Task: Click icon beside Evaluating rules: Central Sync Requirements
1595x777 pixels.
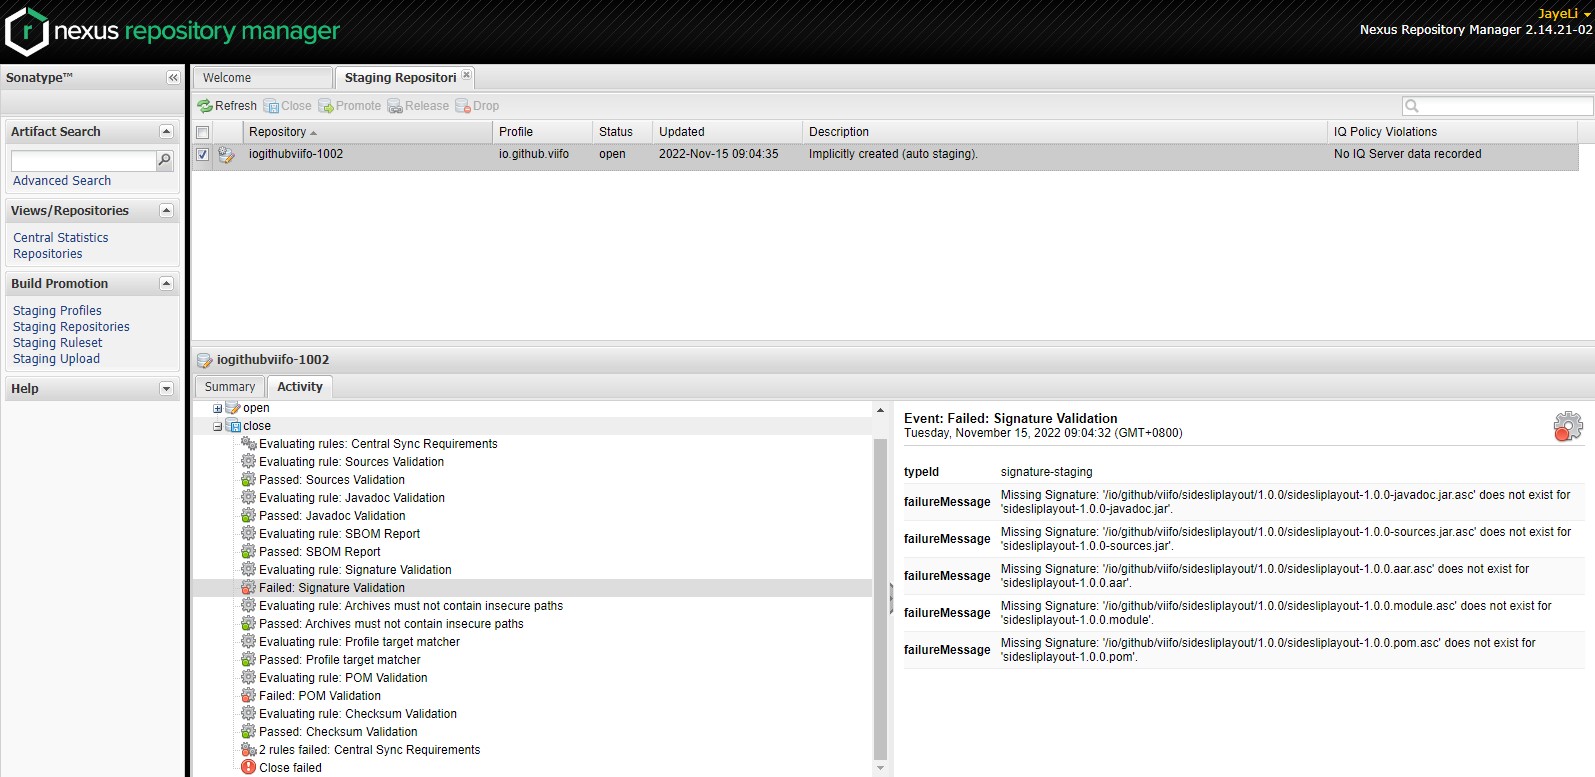Action: coord(248,444)
